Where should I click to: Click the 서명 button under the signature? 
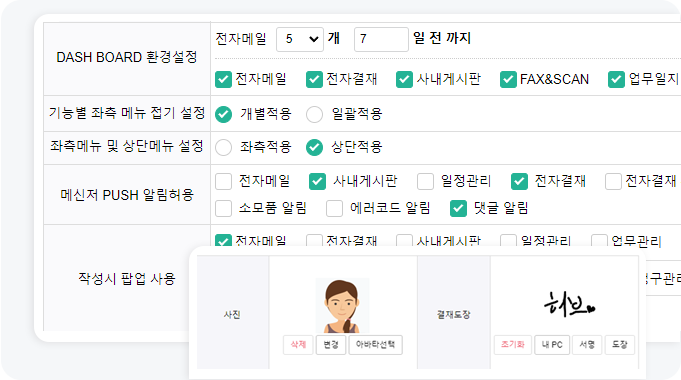(587, 345)
